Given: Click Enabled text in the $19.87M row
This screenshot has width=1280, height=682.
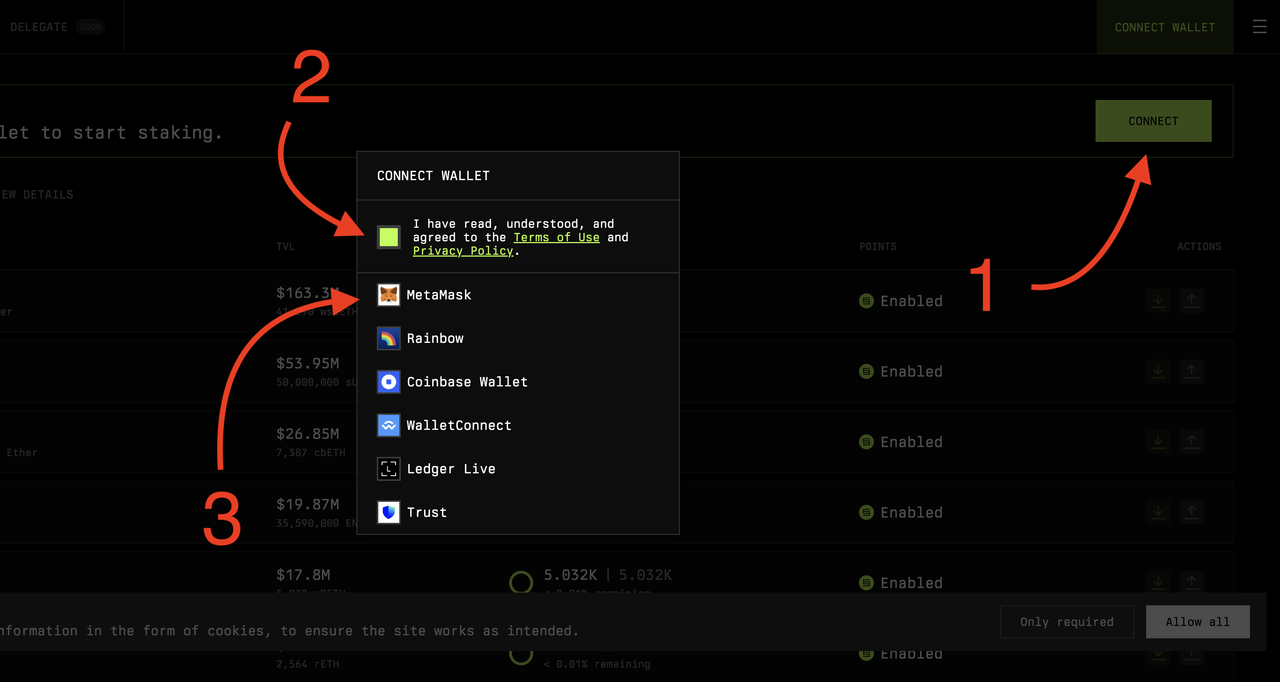Looking at the screenshot, I should 911,513.
